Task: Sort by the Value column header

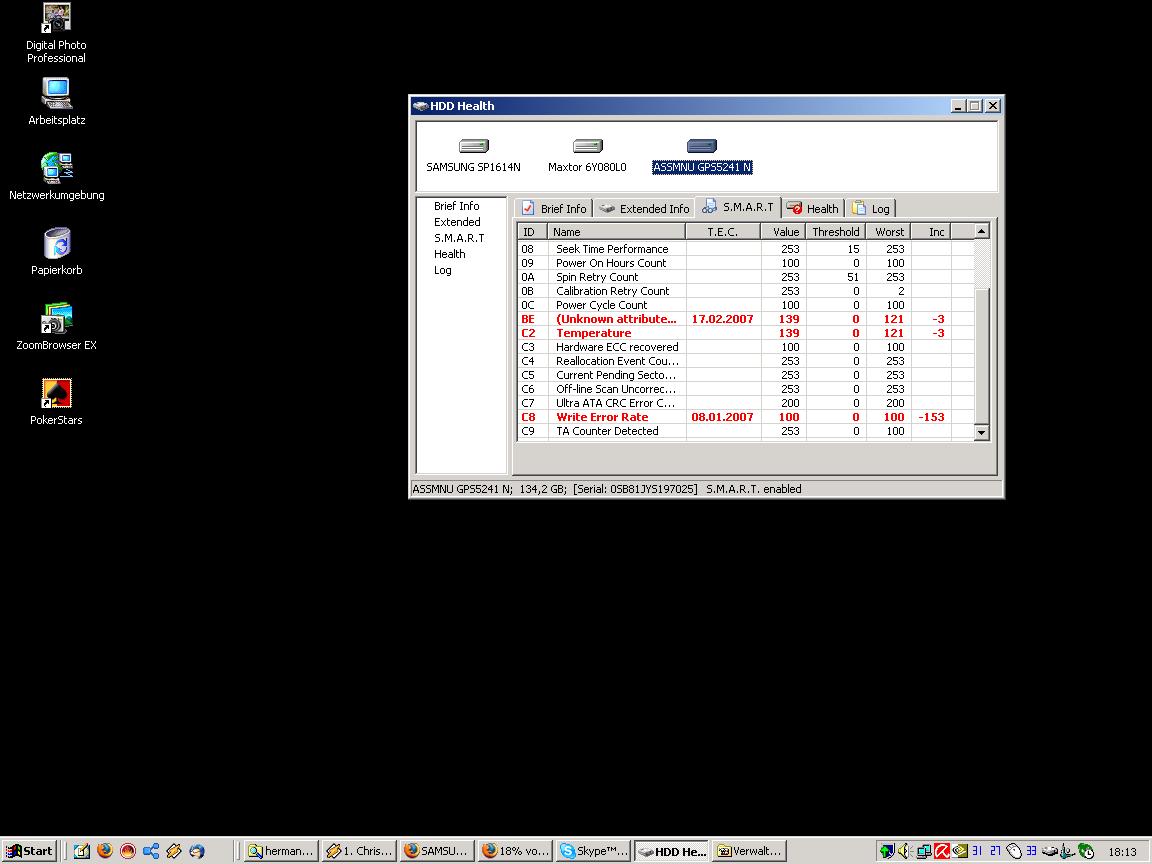Action: point(783,231)
